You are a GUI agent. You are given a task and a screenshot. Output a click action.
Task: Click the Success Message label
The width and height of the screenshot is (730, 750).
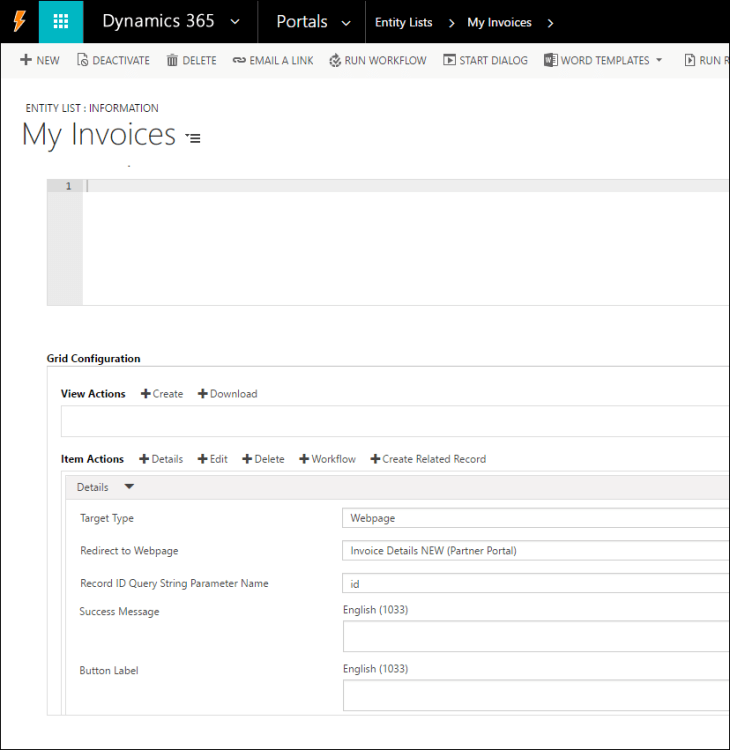[119, 611]
